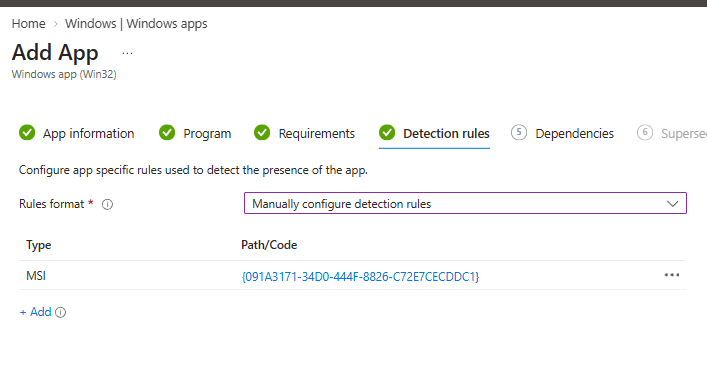Go to the Dependencies step

574,134
